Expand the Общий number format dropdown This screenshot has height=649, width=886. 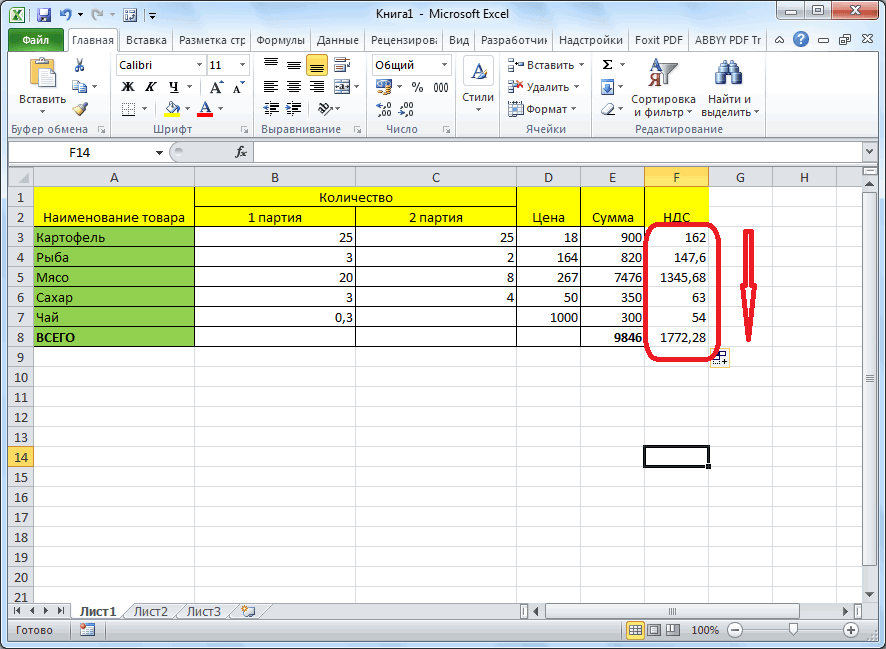click(443, 65)
